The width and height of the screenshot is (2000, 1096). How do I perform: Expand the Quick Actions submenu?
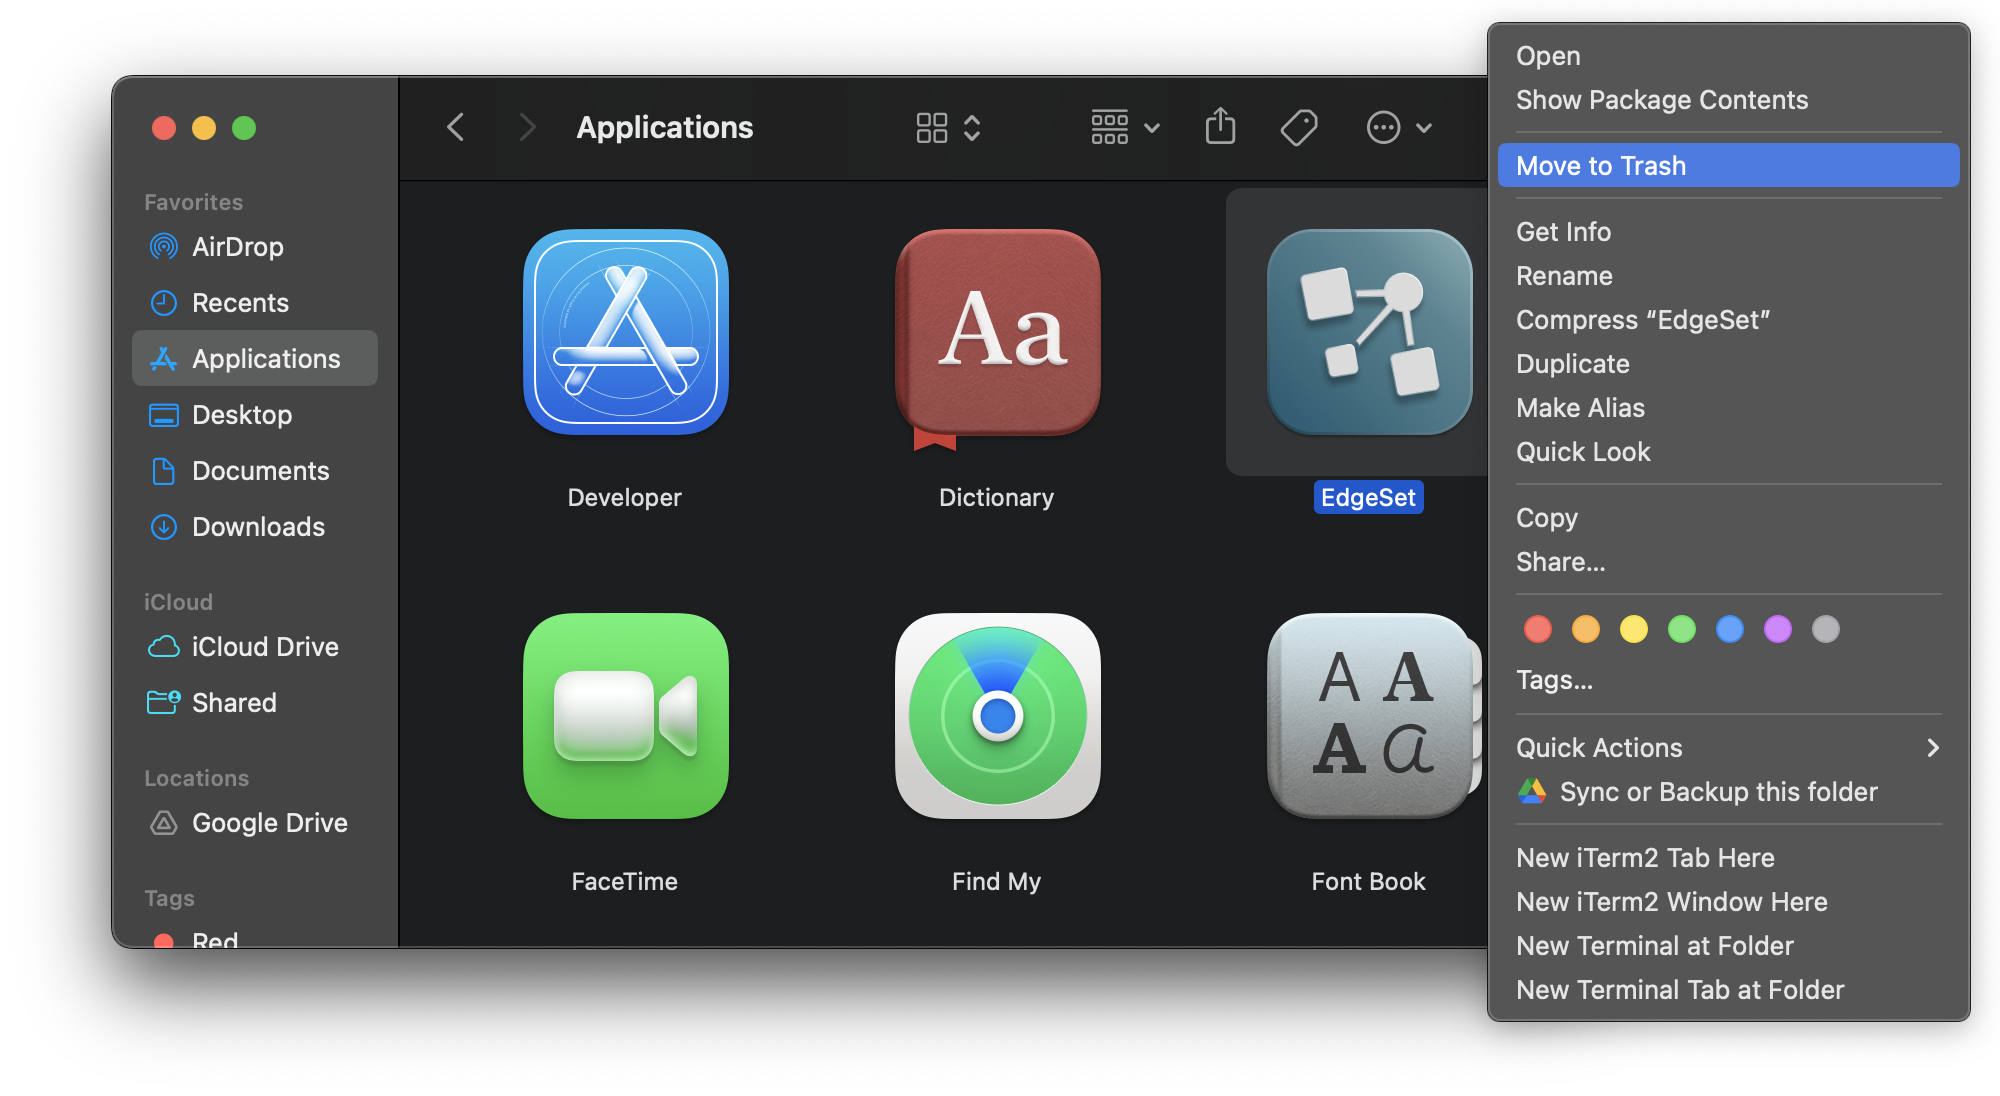pyautogui.click(x=1729, y=748)
